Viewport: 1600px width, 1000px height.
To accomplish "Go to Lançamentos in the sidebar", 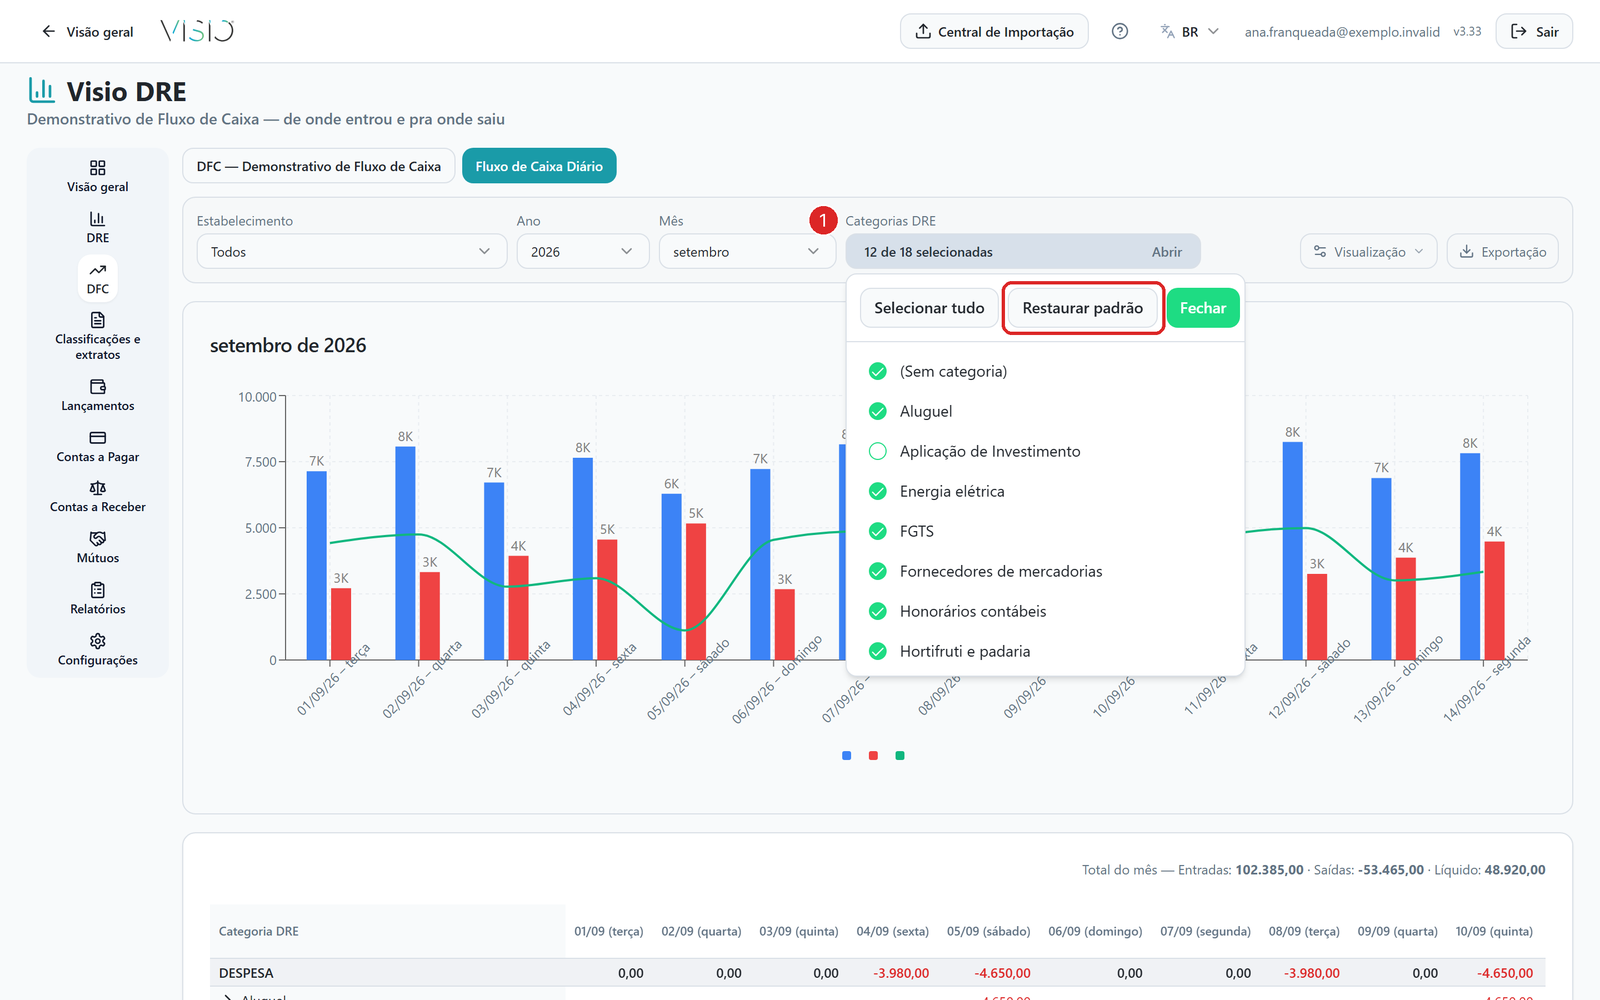I will click(x=97, y=395).
